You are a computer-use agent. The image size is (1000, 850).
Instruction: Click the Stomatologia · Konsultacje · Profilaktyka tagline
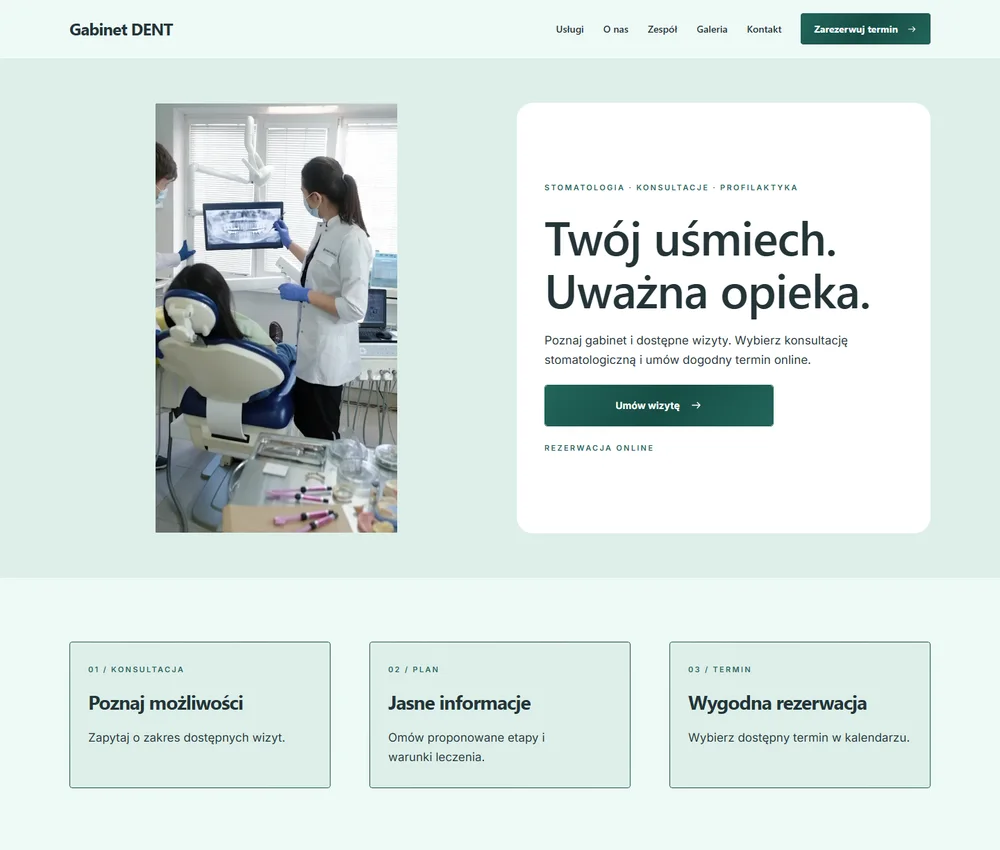coord(671,187)
